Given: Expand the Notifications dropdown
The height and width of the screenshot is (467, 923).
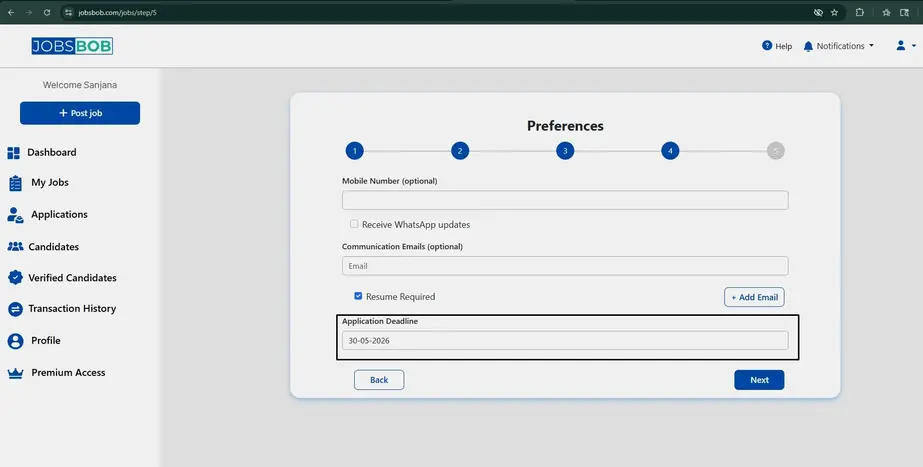Looking at the screenshot, I should [x=839, y=46].
